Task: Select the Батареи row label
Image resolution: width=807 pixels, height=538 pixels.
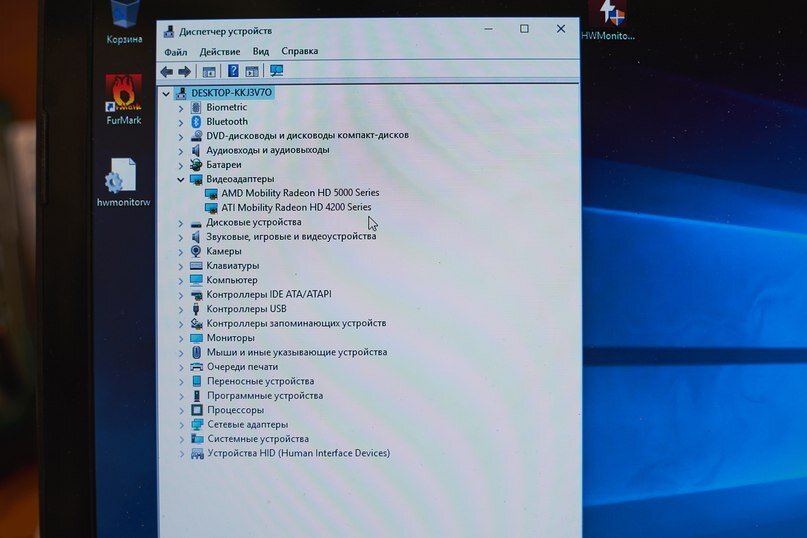Action: click(x=224, y=165)
